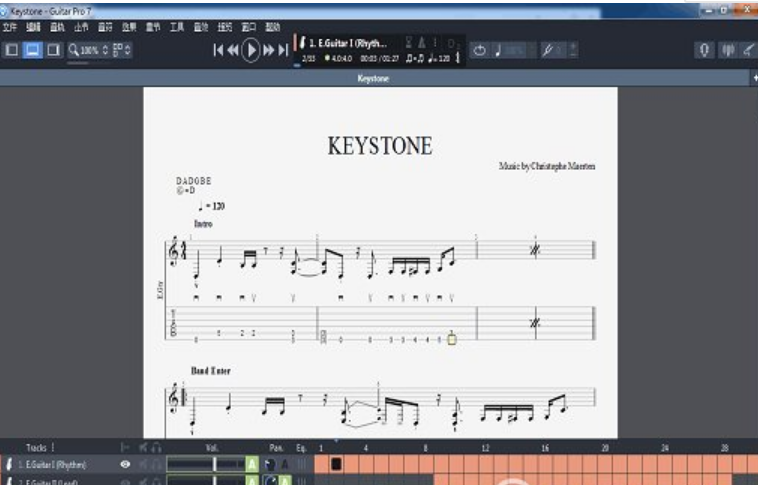The width and height of the screenshot is (758, 485).
Task: Enable loop playback button
Action: click(480, 50)
